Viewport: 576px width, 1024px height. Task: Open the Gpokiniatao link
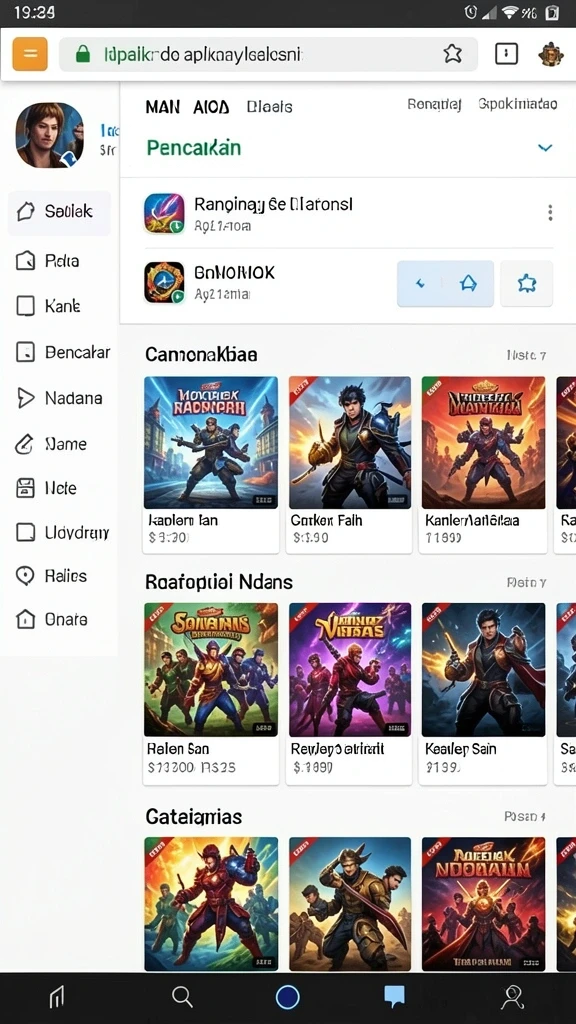coord(517,104)
